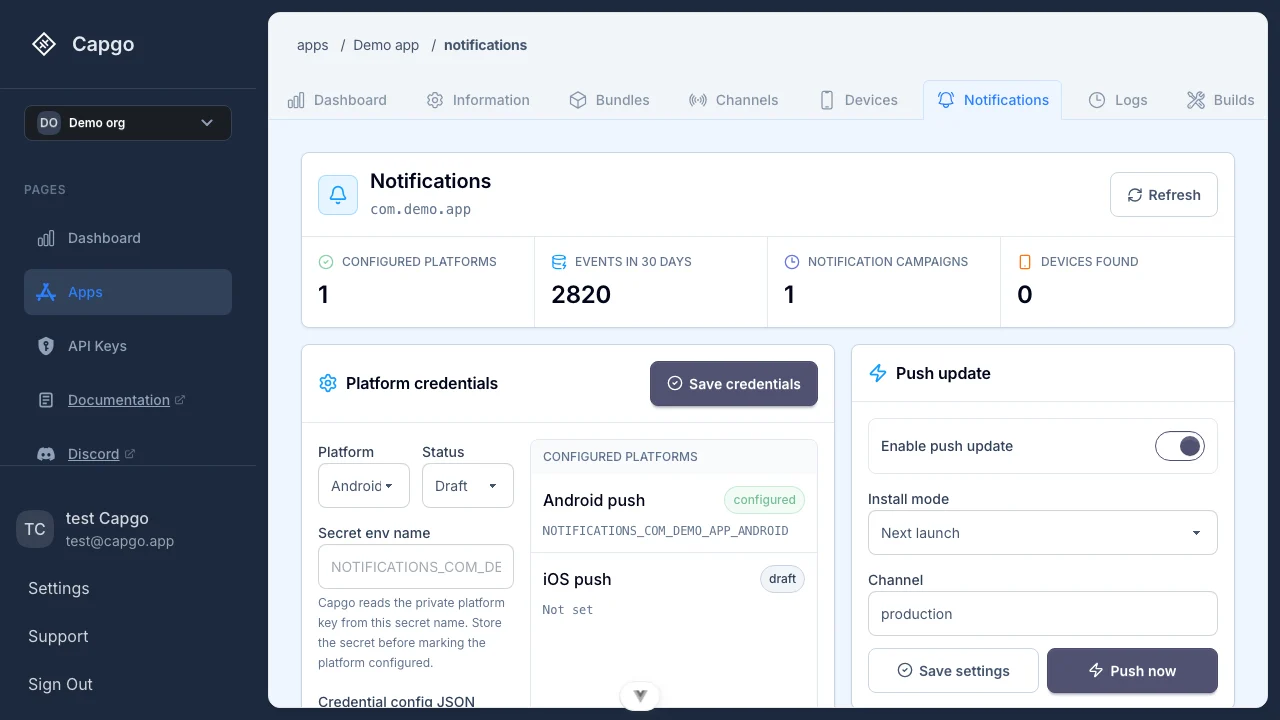Click the Notification Campaigns clock icon
The width and height of the screenshot is (1280, 720).
[792, 262]
